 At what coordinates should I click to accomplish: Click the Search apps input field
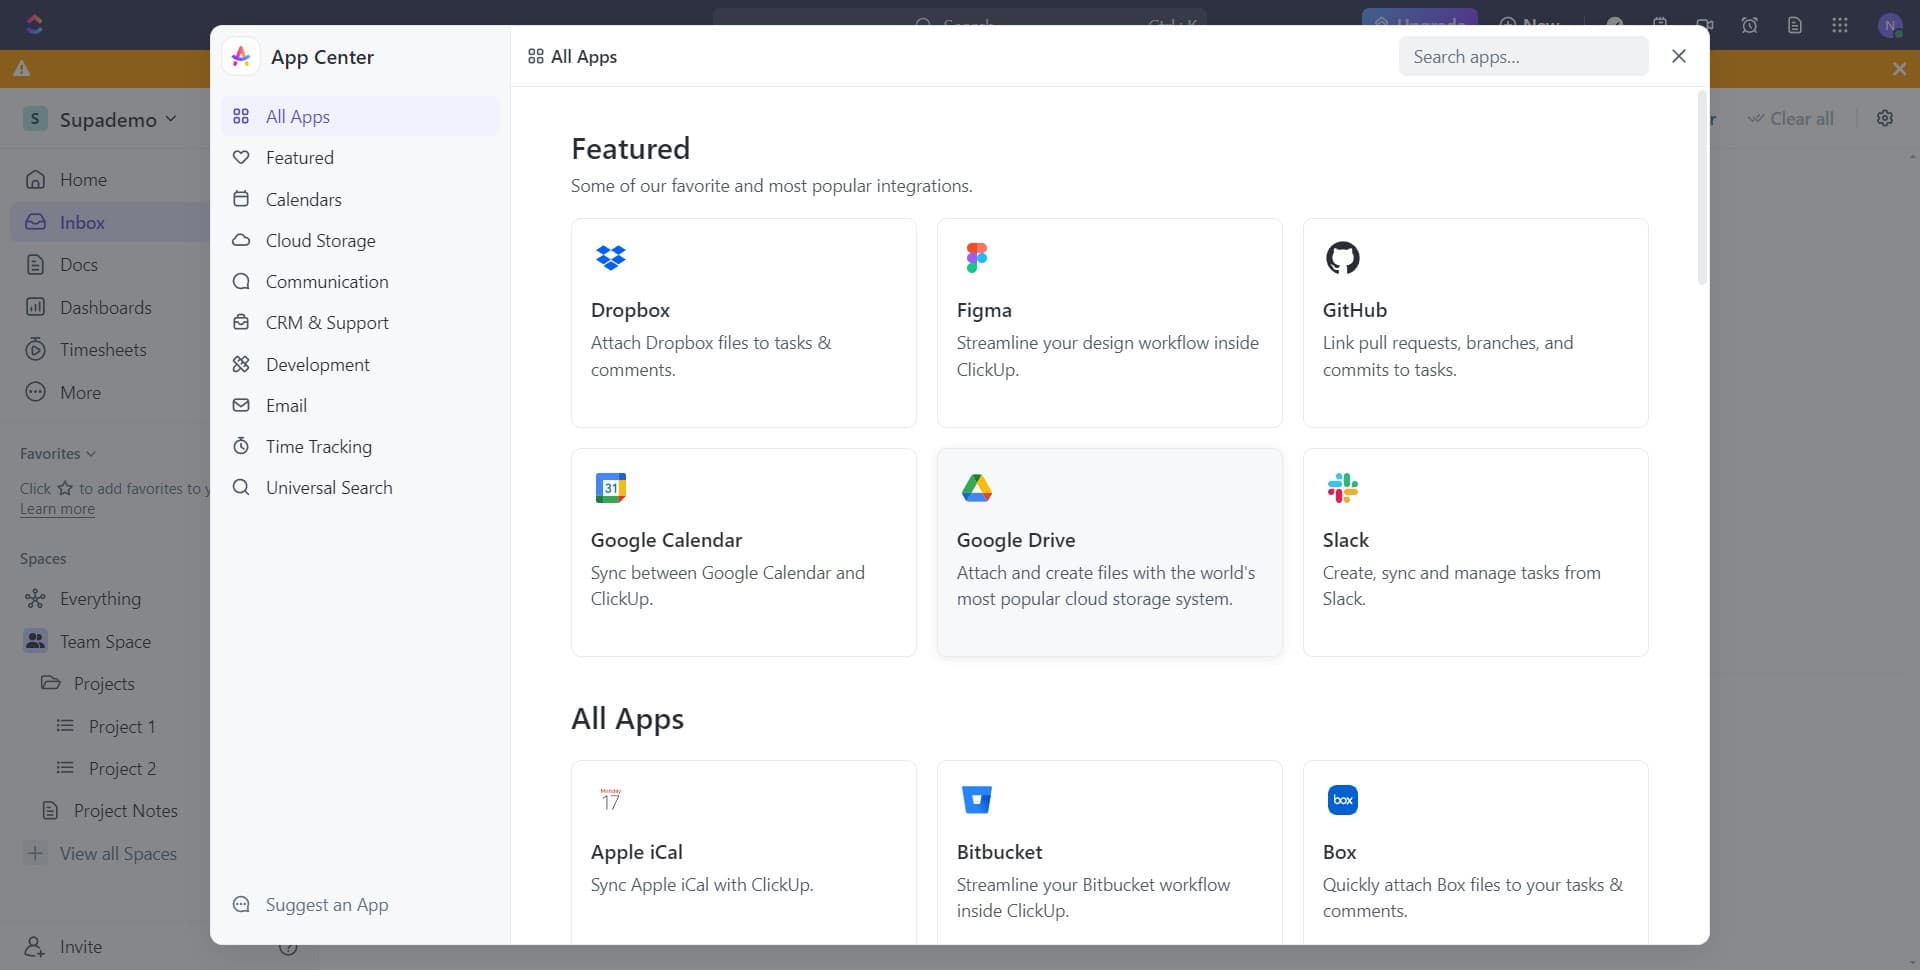tap(1522, 56)
